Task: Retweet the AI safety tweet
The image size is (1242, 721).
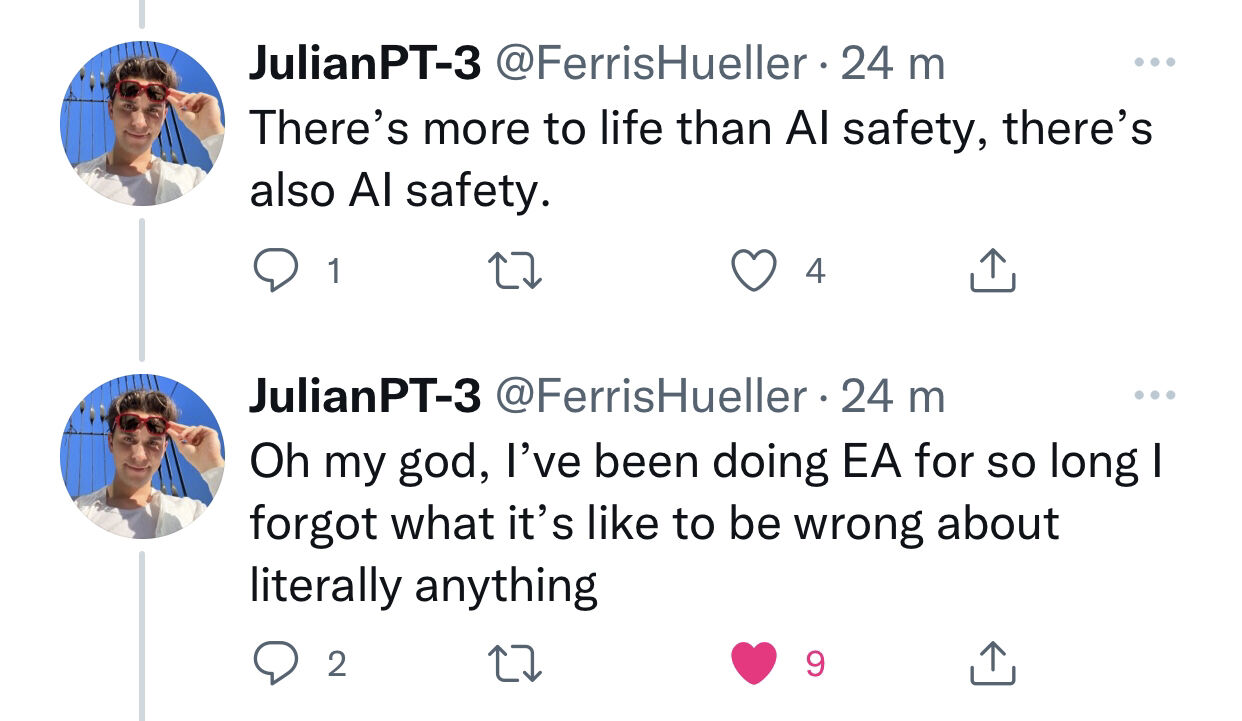Action: tap(514, 270)
